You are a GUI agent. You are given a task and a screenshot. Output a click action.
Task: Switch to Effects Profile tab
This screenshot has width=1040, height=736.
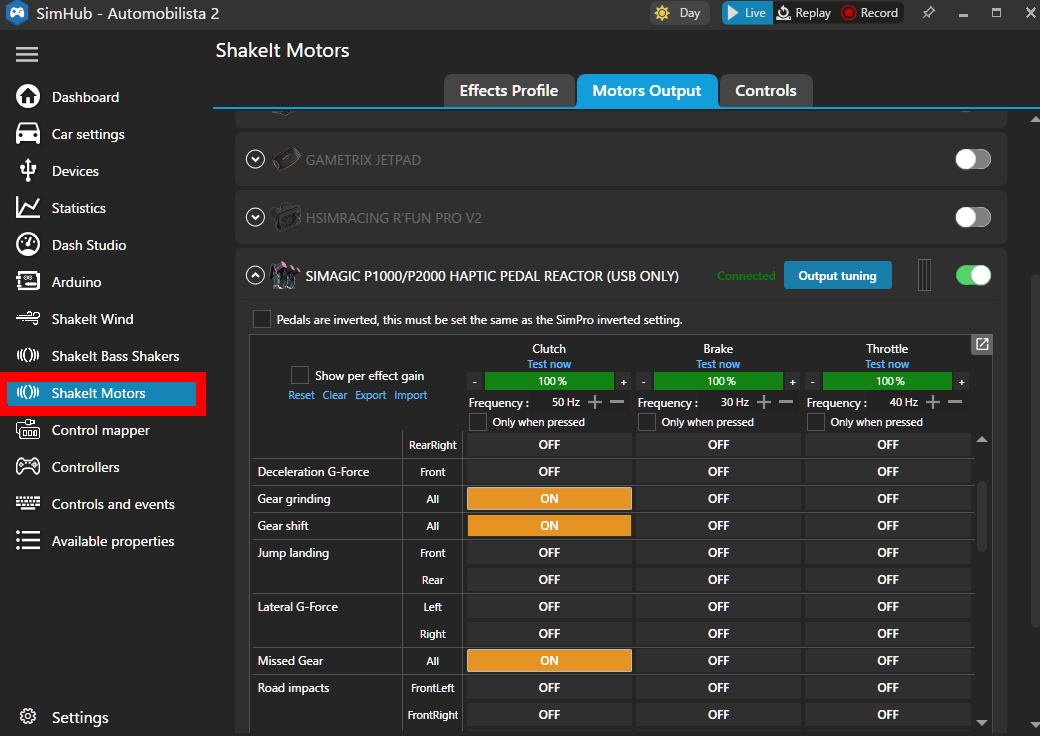[509, 91]
